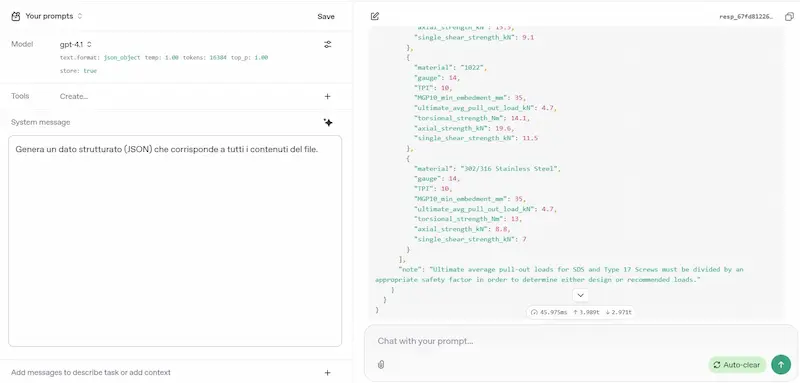Click inside the system message text area
The image size is (800, 383).
pos(175,241)
